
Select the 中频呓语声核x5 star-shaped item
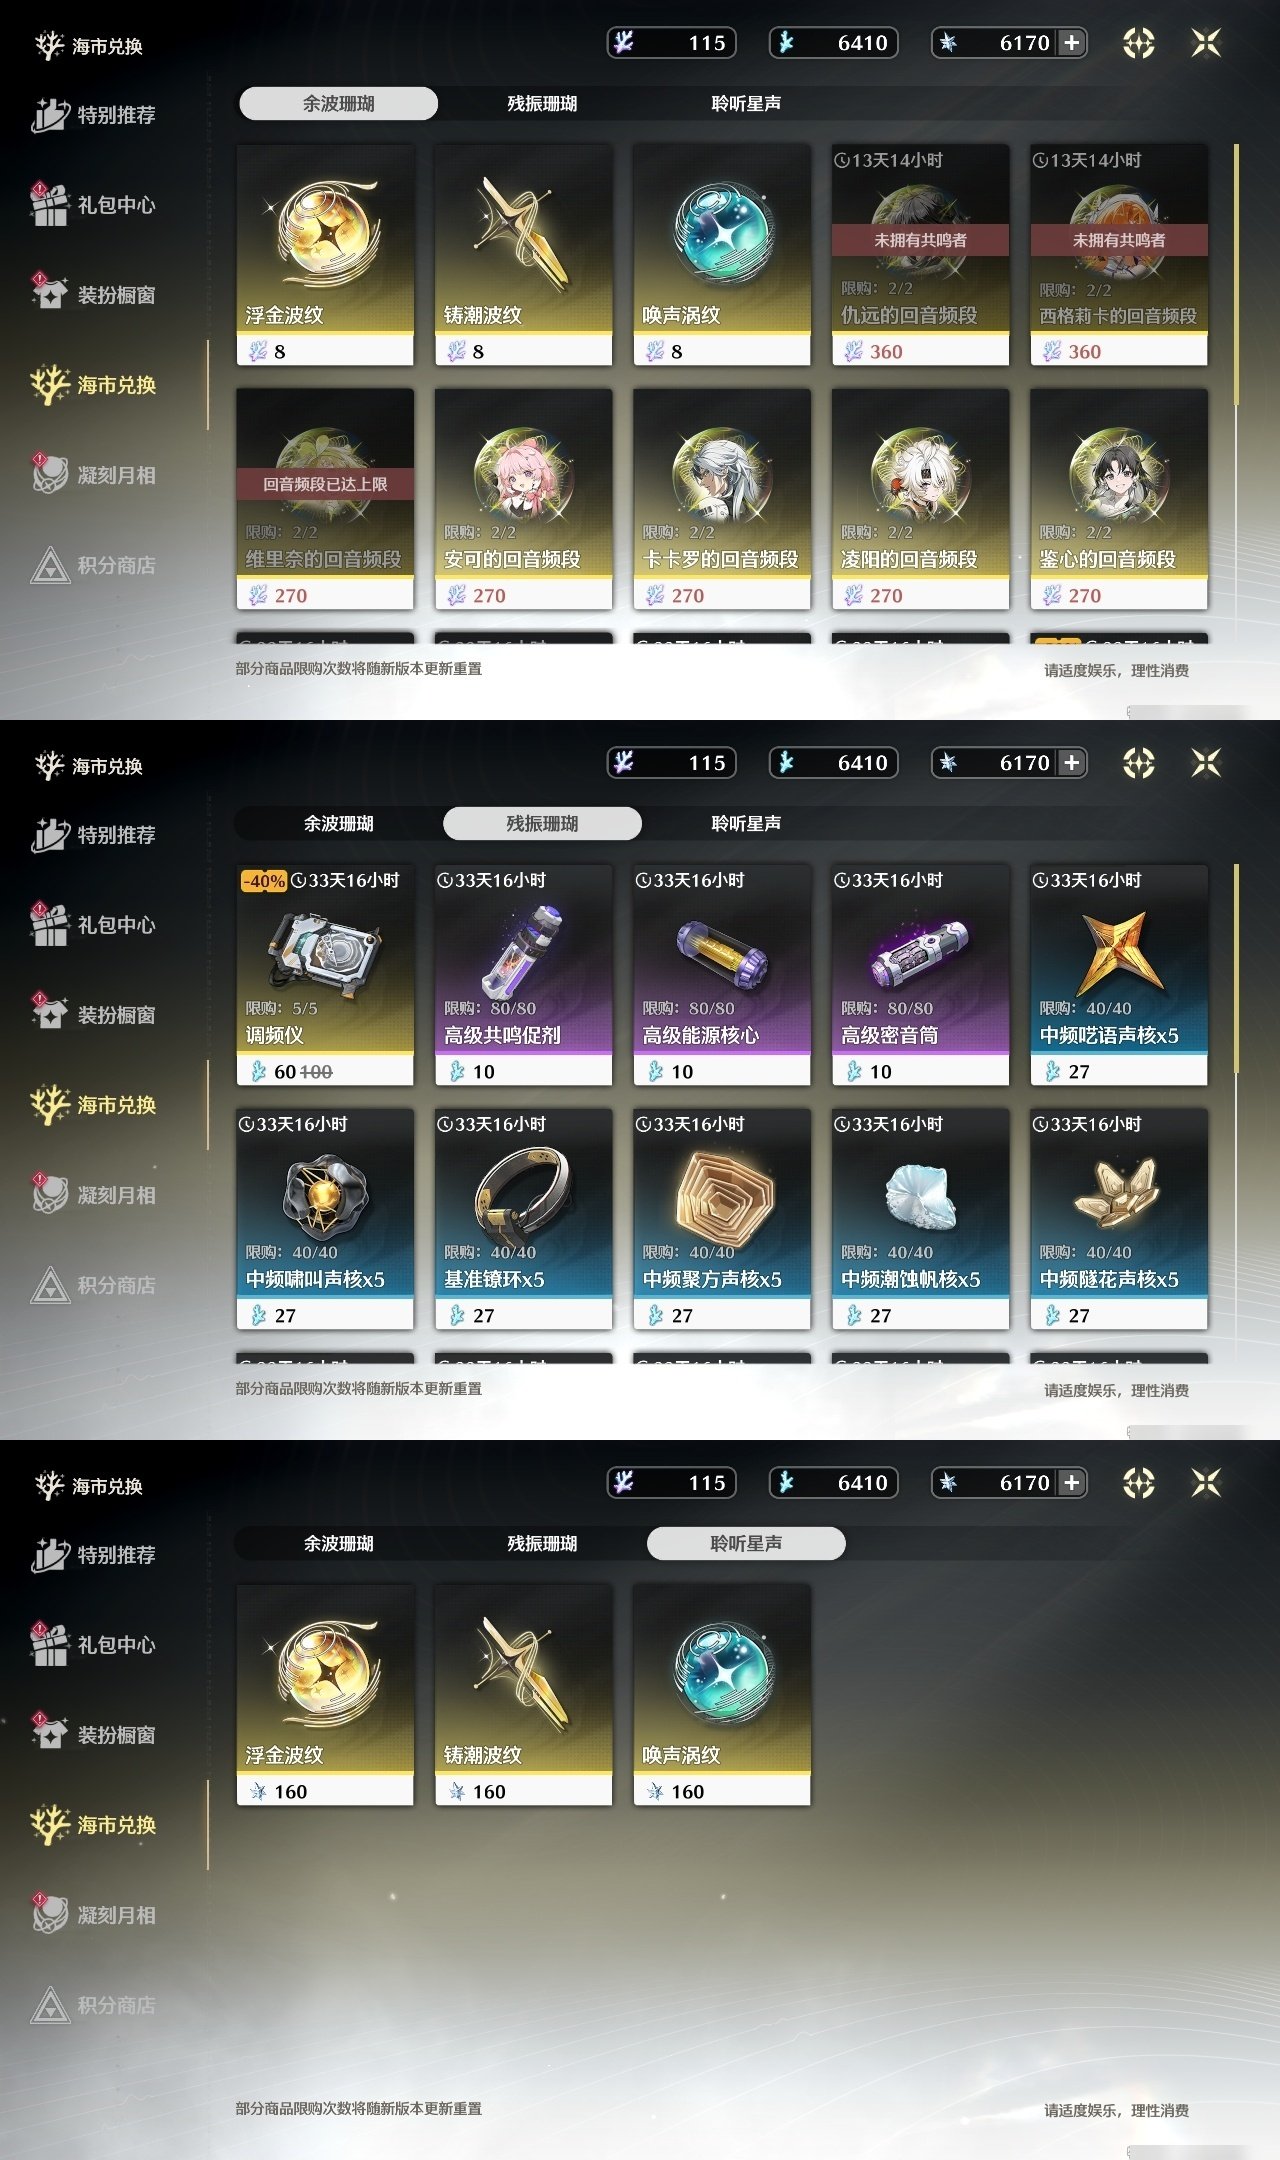click(x=1119, y=975)
